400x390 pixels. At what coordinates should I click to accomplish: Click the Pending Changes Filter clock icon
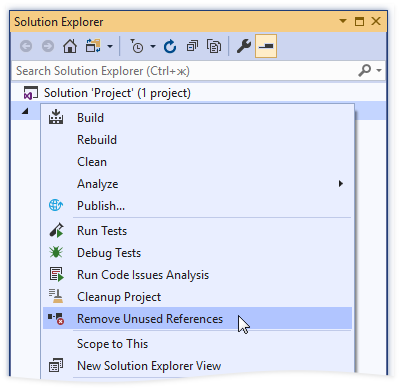tap(137, 46)
